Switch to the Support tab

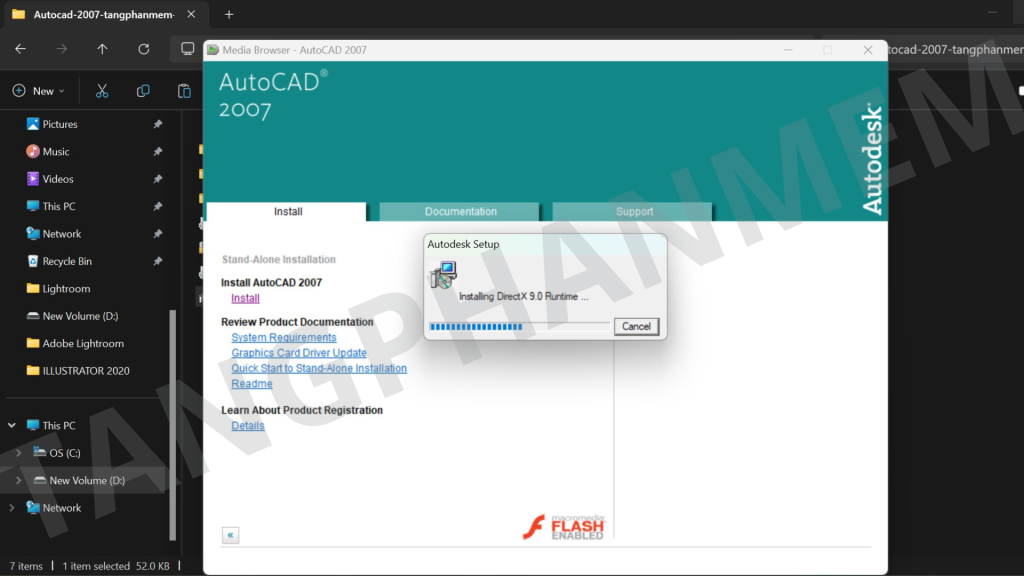coord(634,212)
